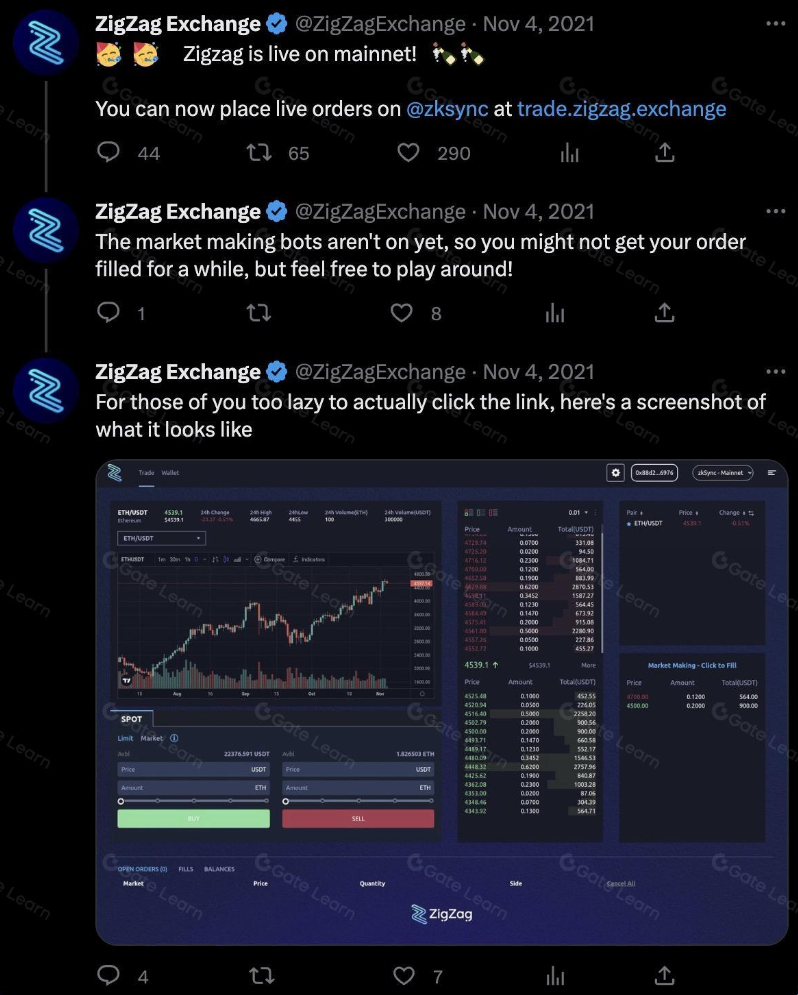Open reply on the screenshot tweet
This screenshot has height=995, width=798.
click(110, 974)
